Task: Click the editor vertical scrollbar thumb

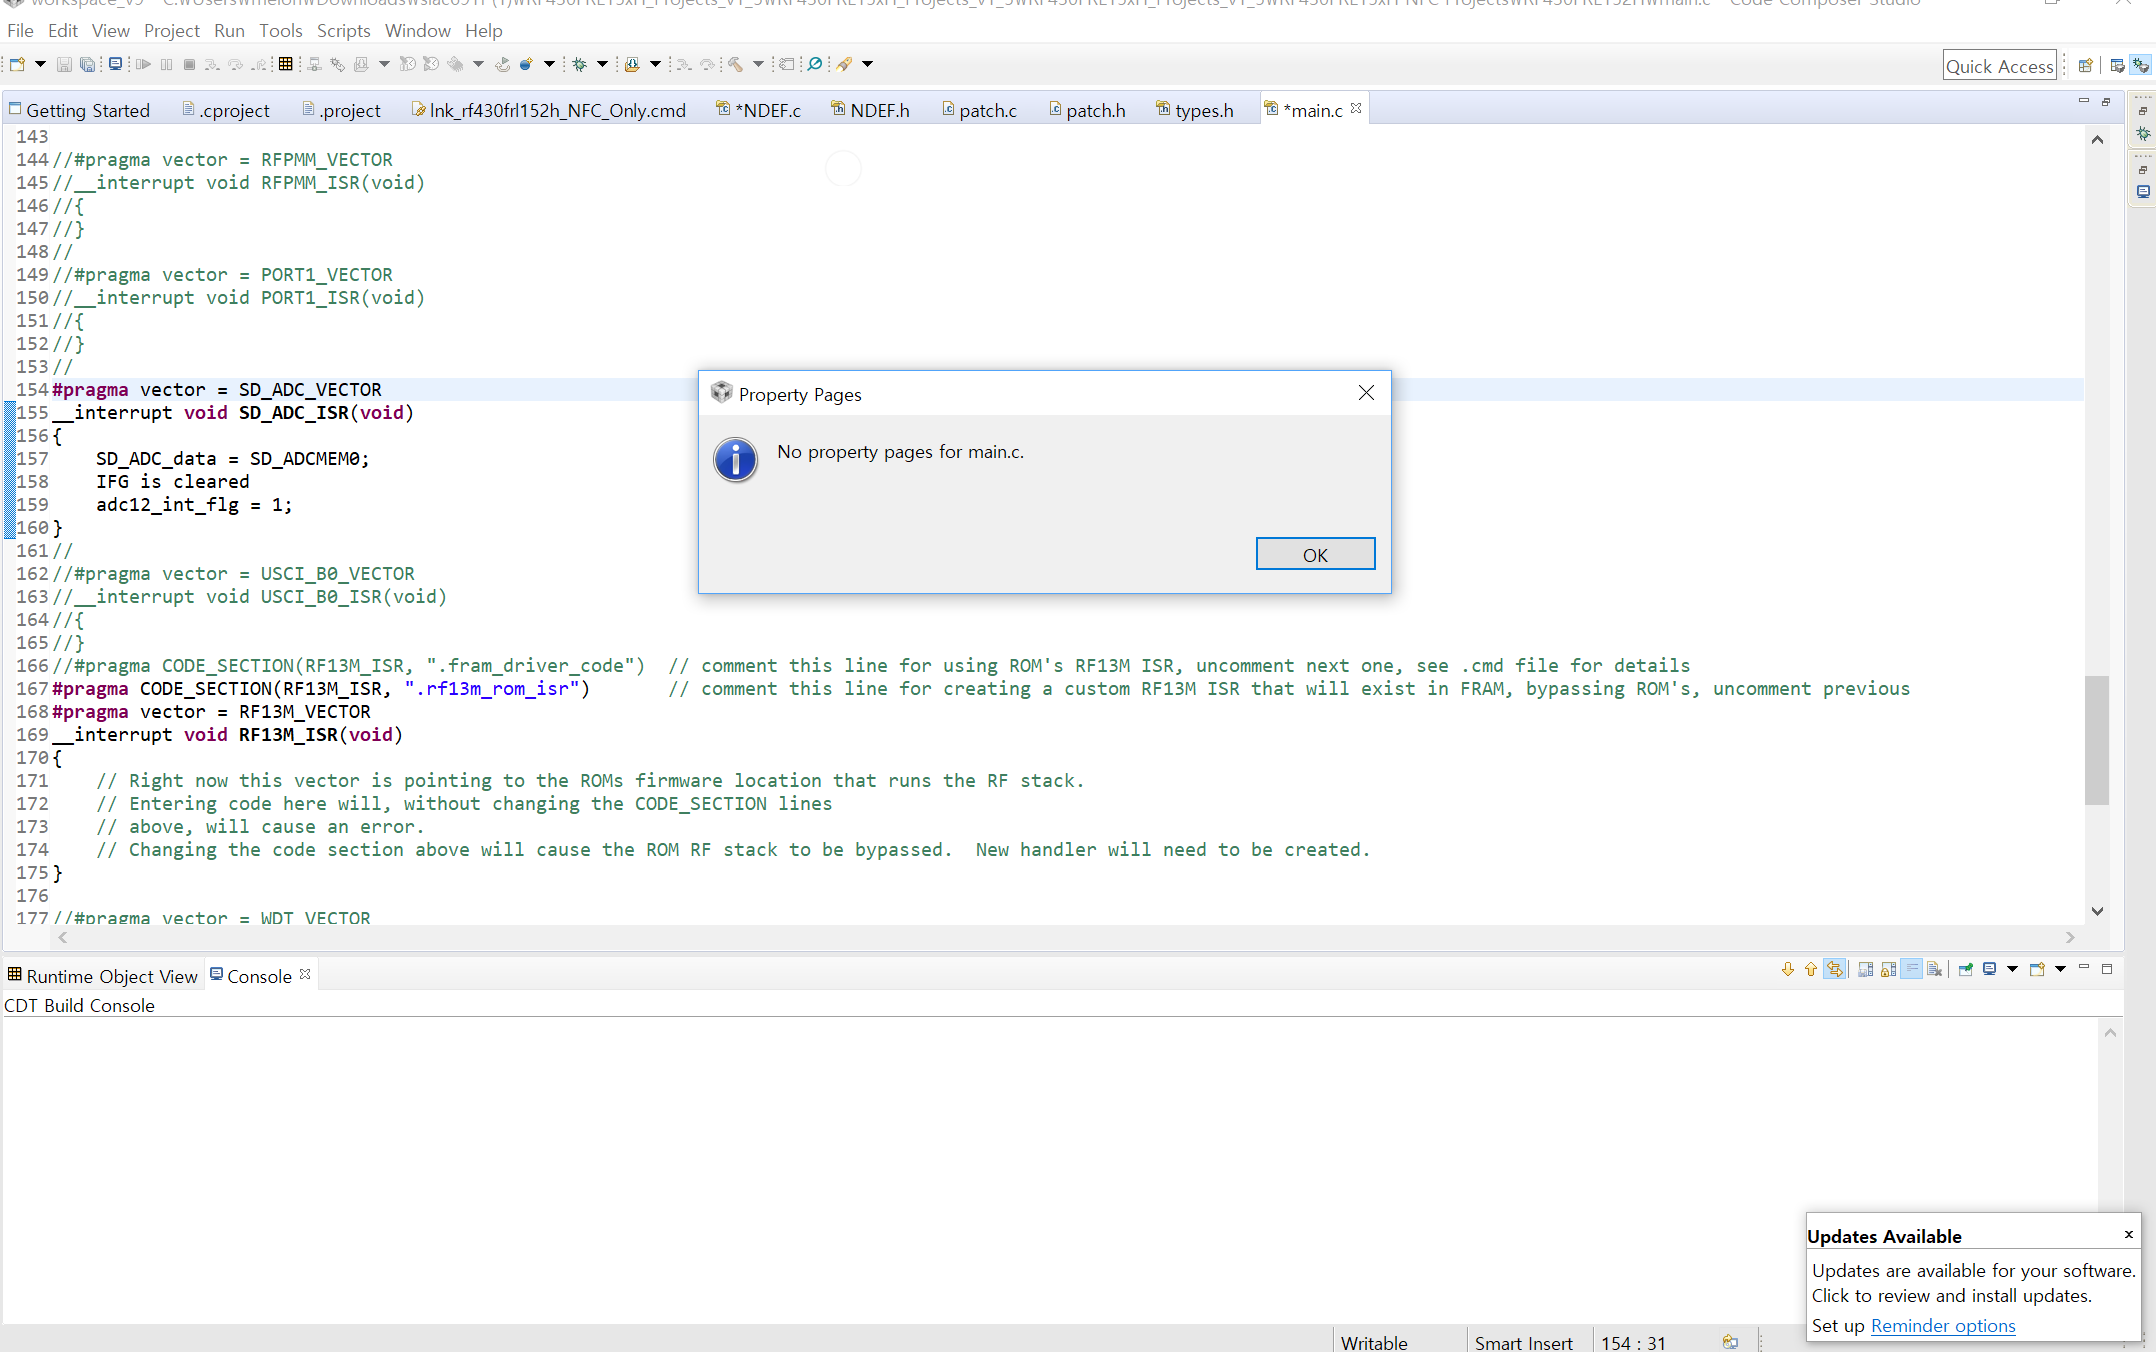Action: pyautogui.click(x=2097, y=740)
